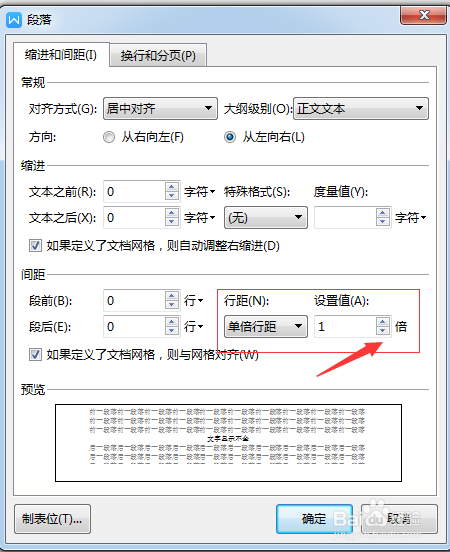Increase the 文本之前 indent with up arrow
This screenshot has width=450, height=552.
171,187
